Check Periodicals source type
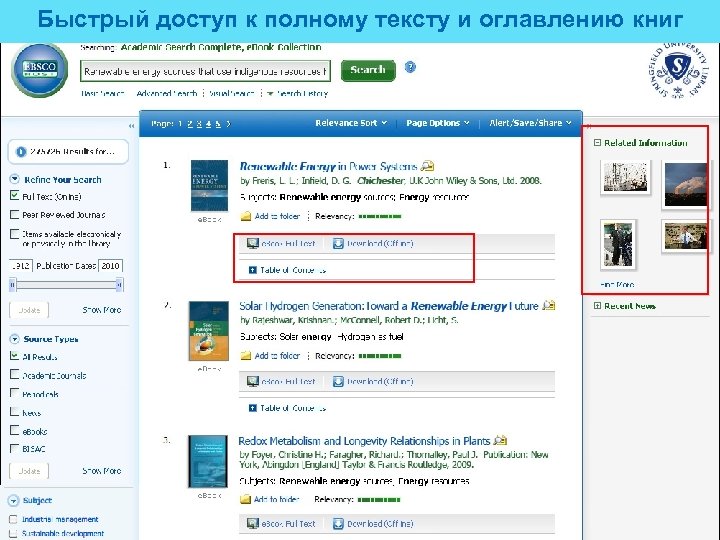 point(15,393)
